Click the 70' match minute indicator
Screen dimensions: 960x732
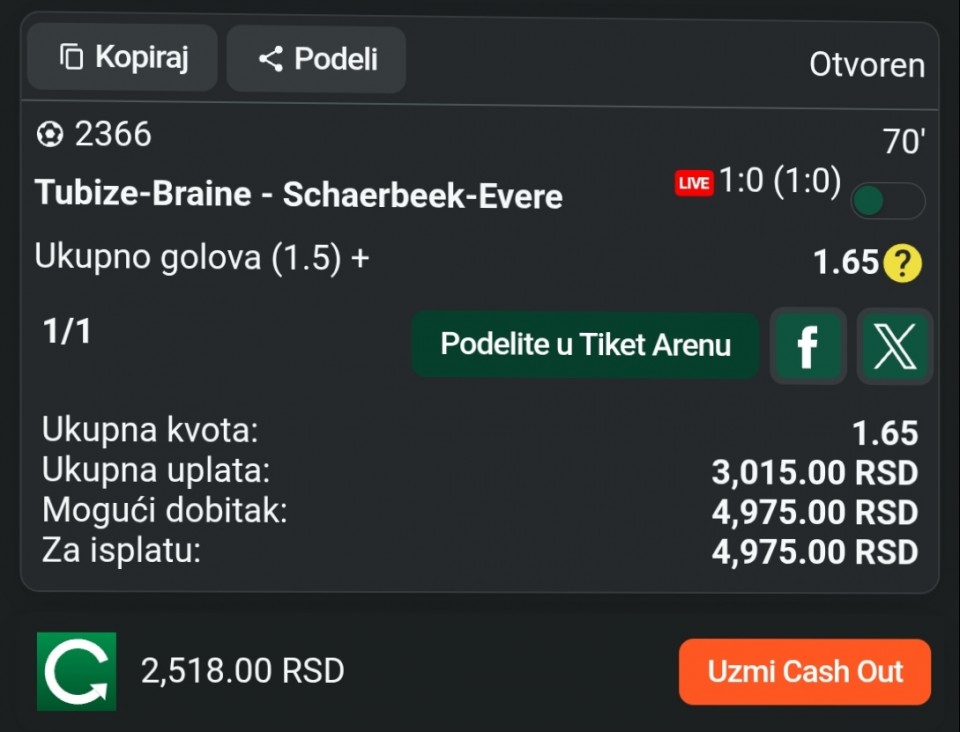[x=903, y=142]
